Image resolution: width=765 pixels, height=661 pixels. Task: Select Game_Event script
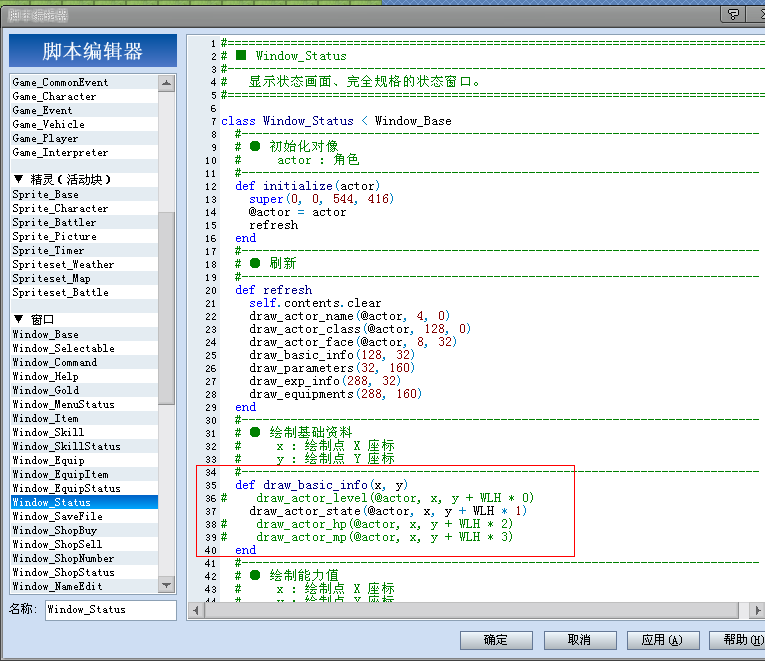[x=84, y=110]
